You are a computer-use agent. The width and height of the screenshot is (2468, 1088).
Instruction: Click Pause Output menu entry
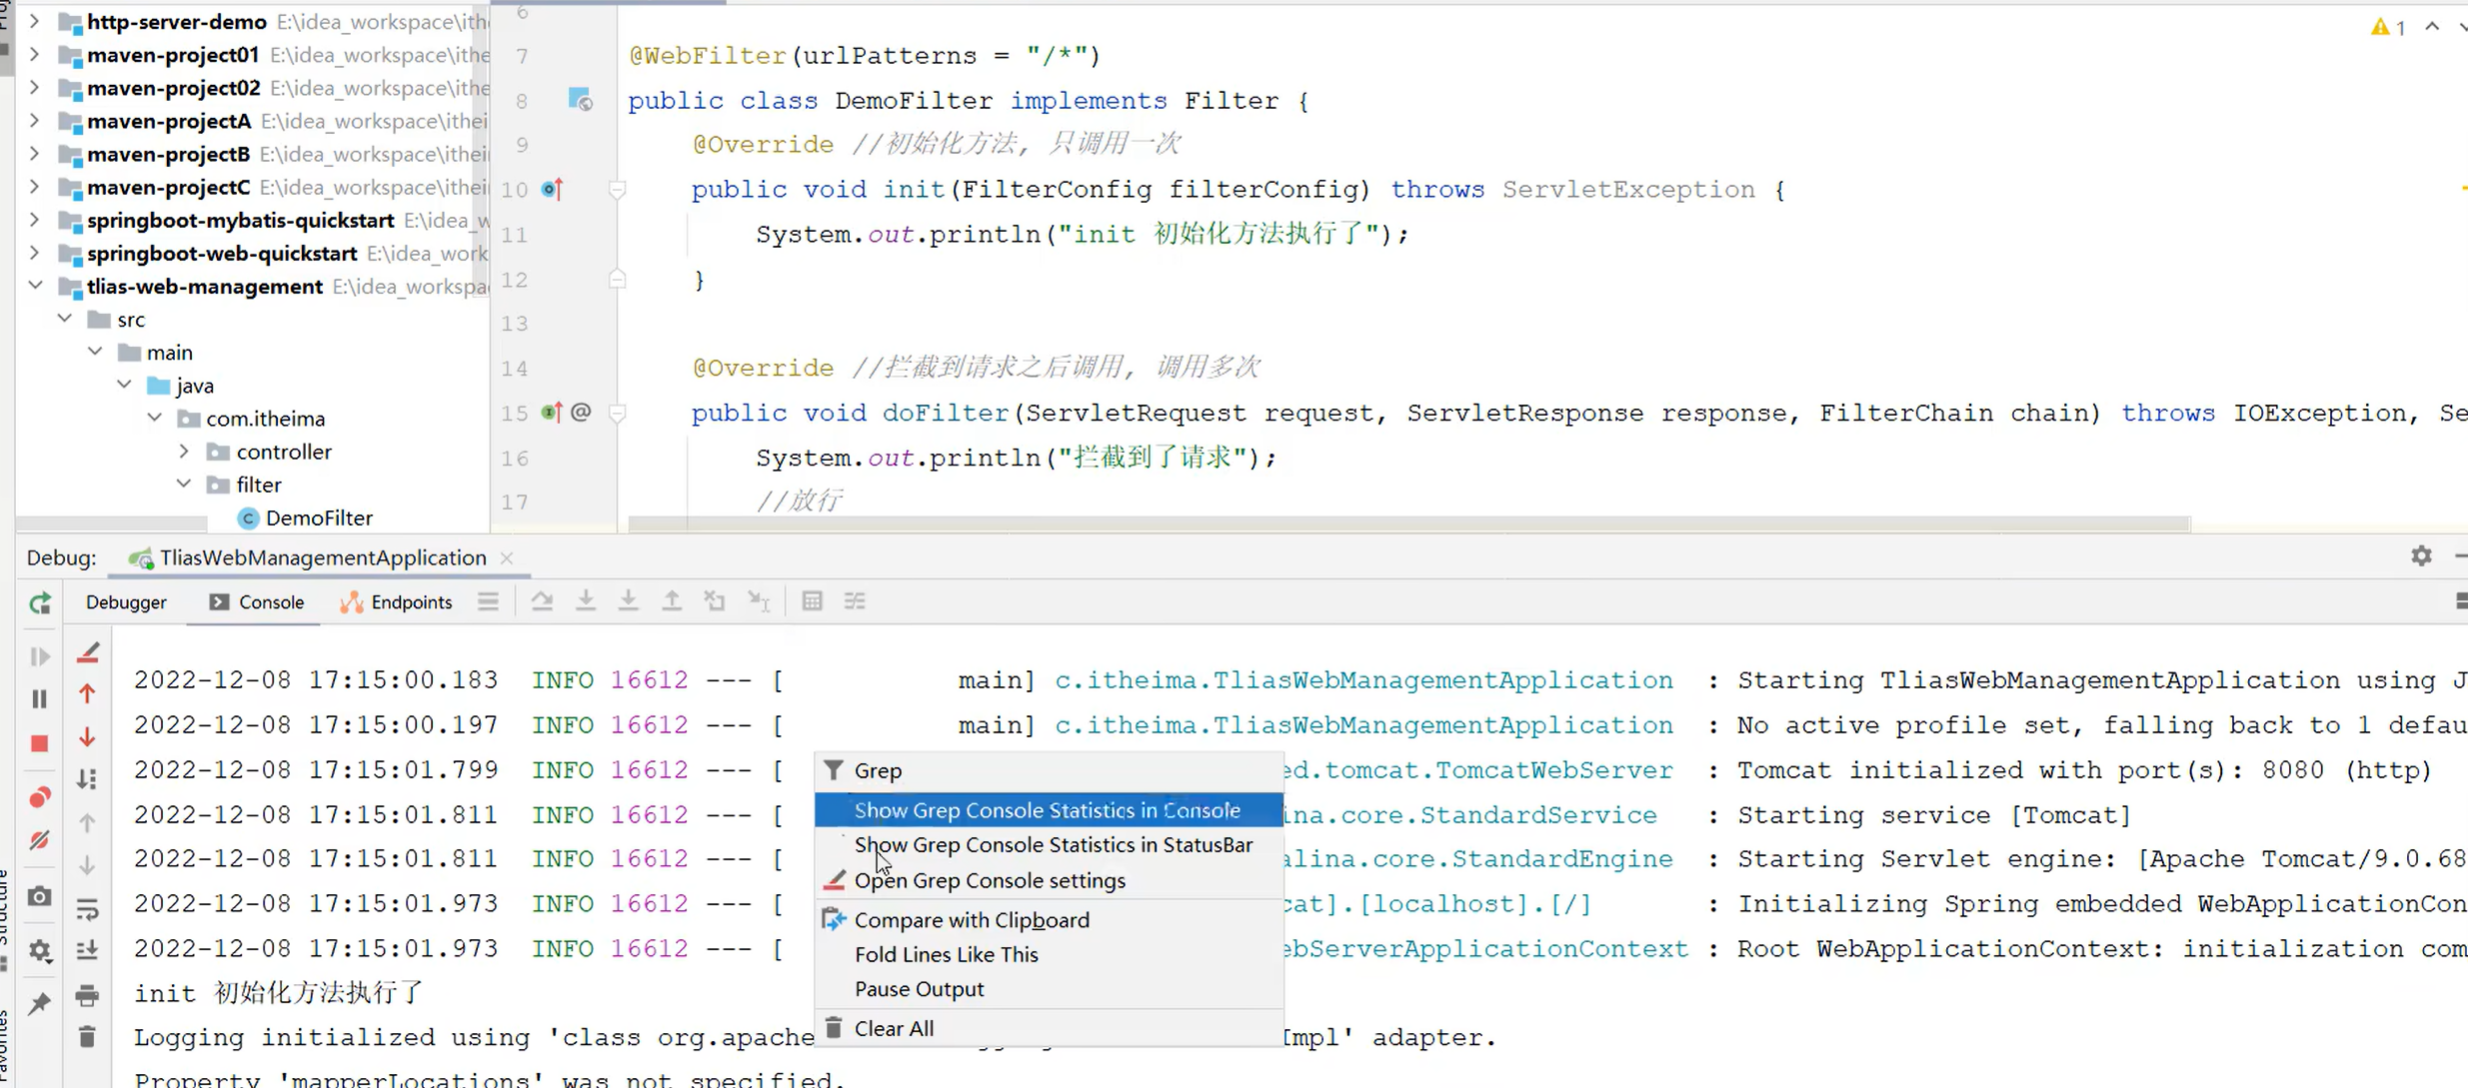(918, 989)
